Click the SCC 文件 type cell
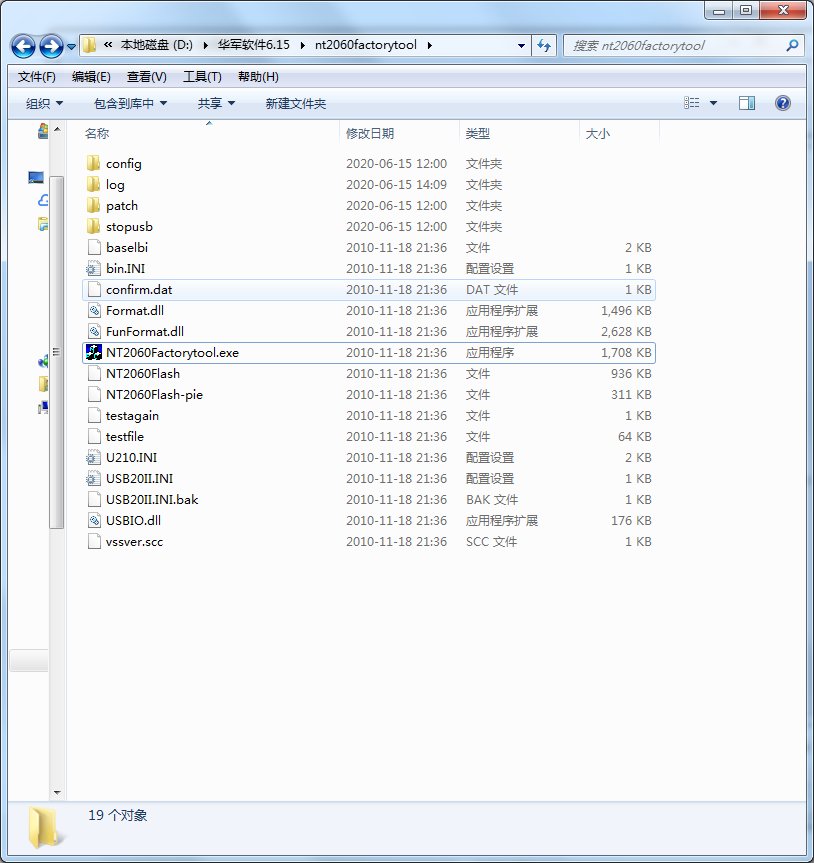 click(491, 541)
